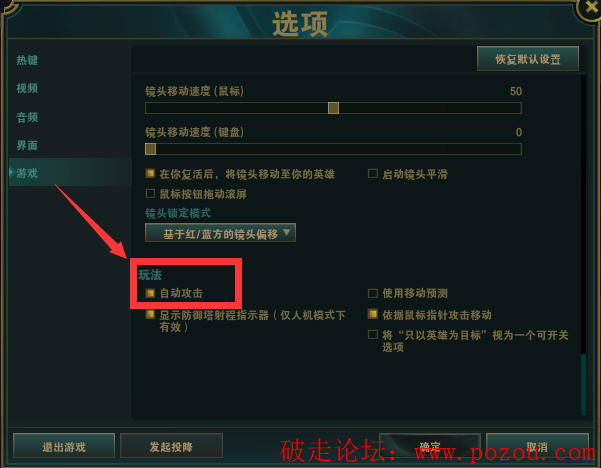Switch to the 音频 settings tab
Image resolution: width=601 pixels, height=468 pixels.
point(27,117)
